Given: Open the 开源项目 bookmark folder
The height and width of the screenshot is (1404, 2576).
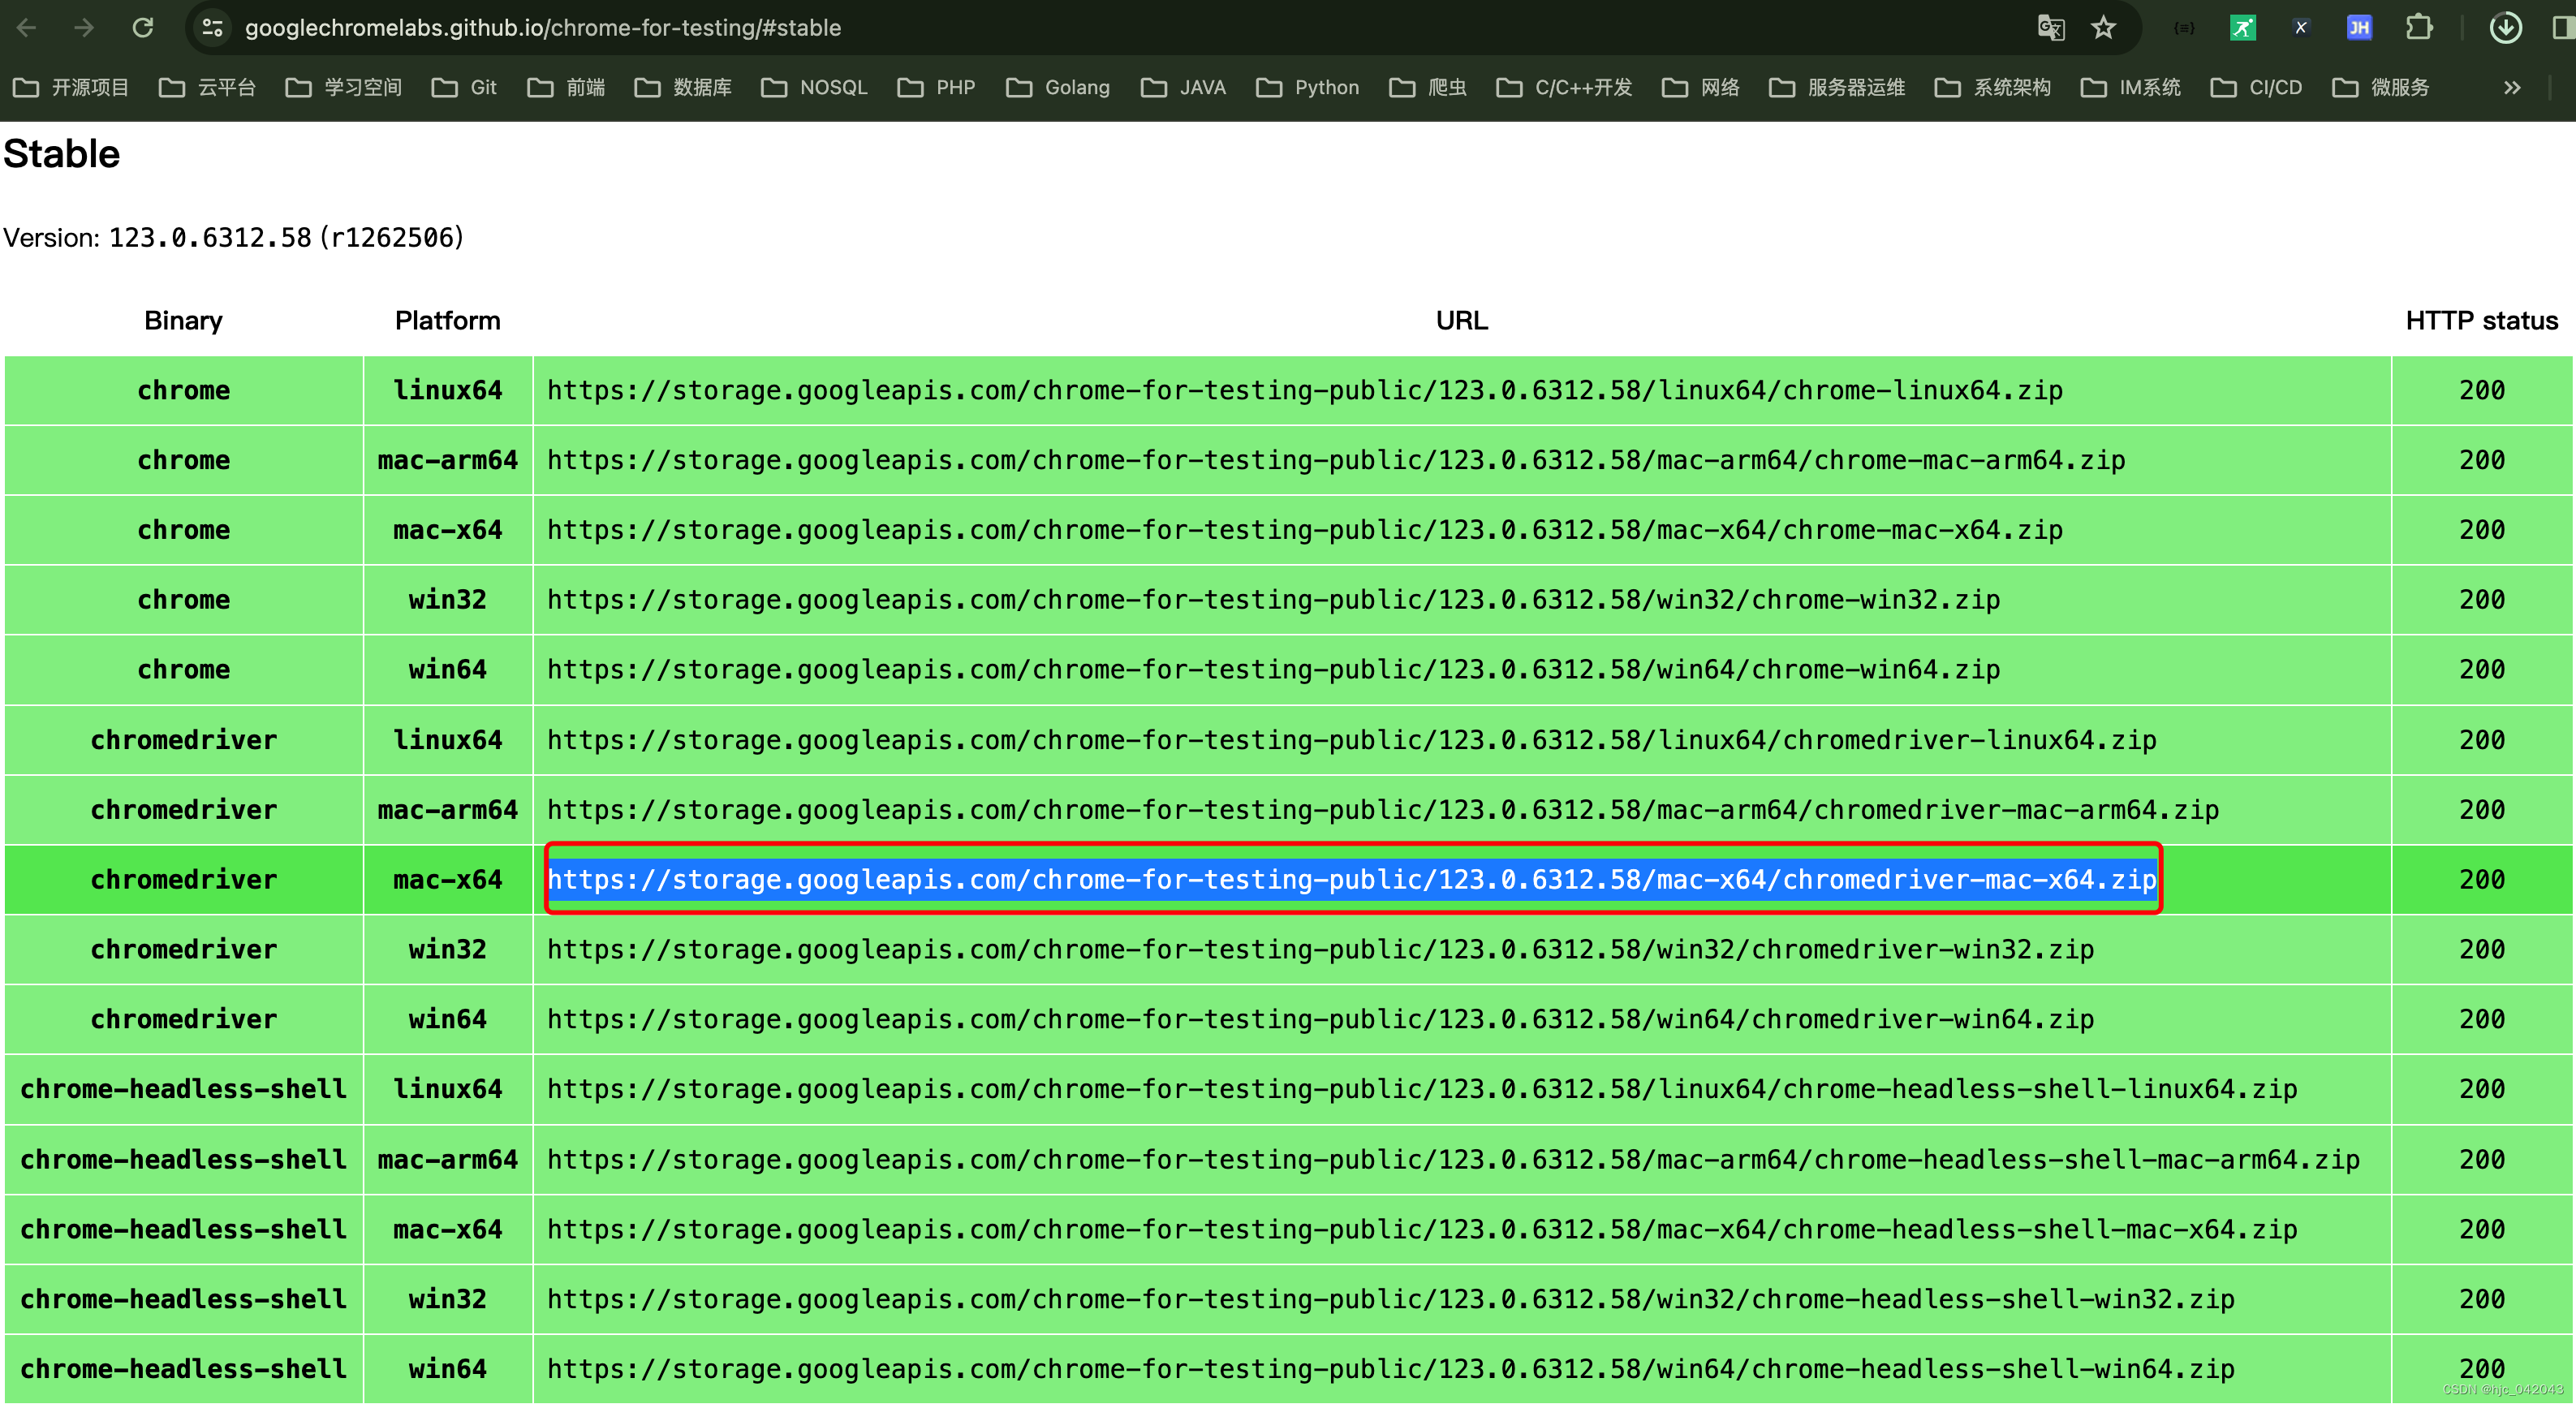Looking at the screenshot, I should pos(70,88).
